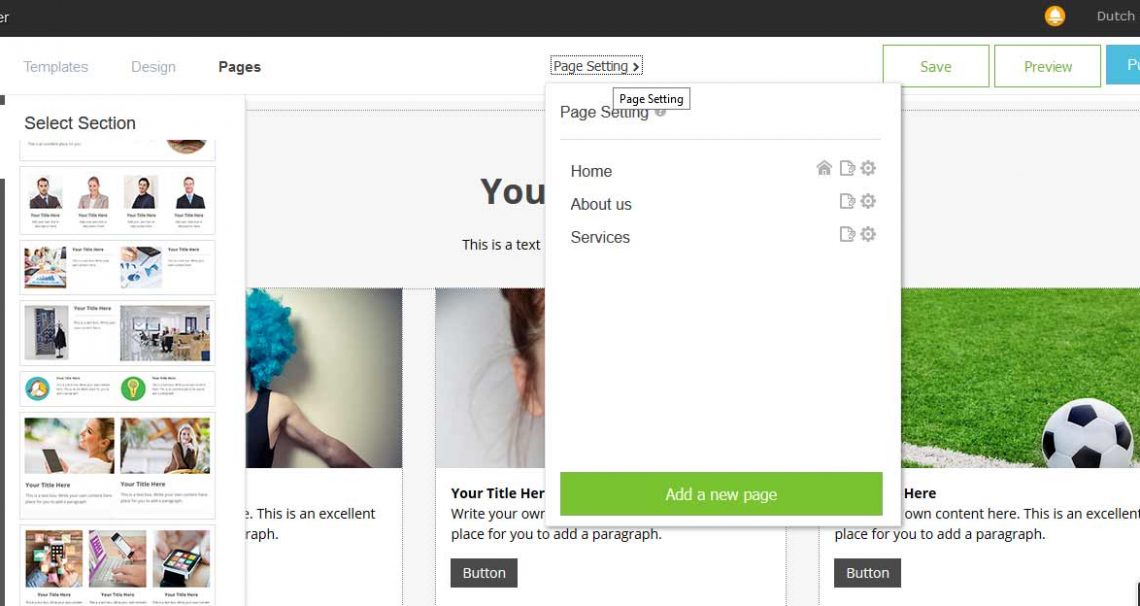
Task: Choose the four-person team section thumbnail
Action: [x=117, y=200]
